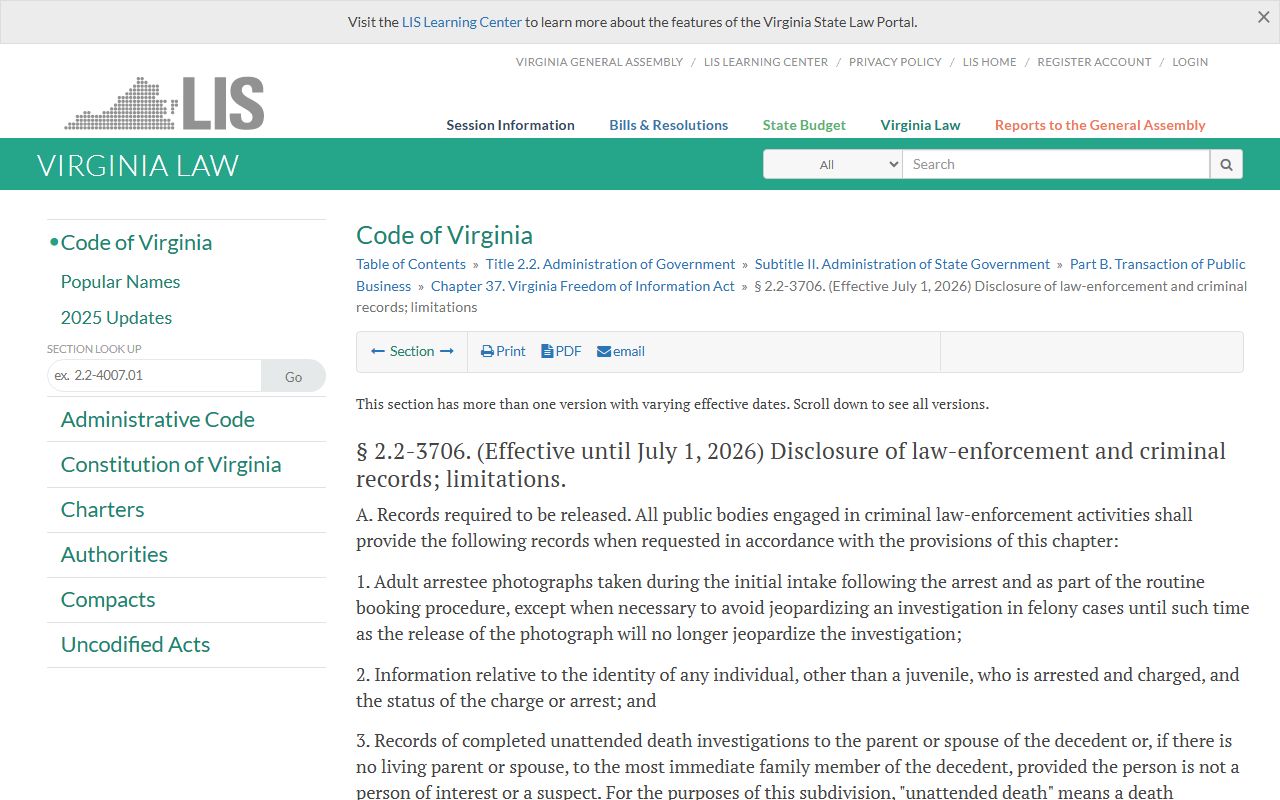
Task: Print this code section
Action: pos(503,351)
